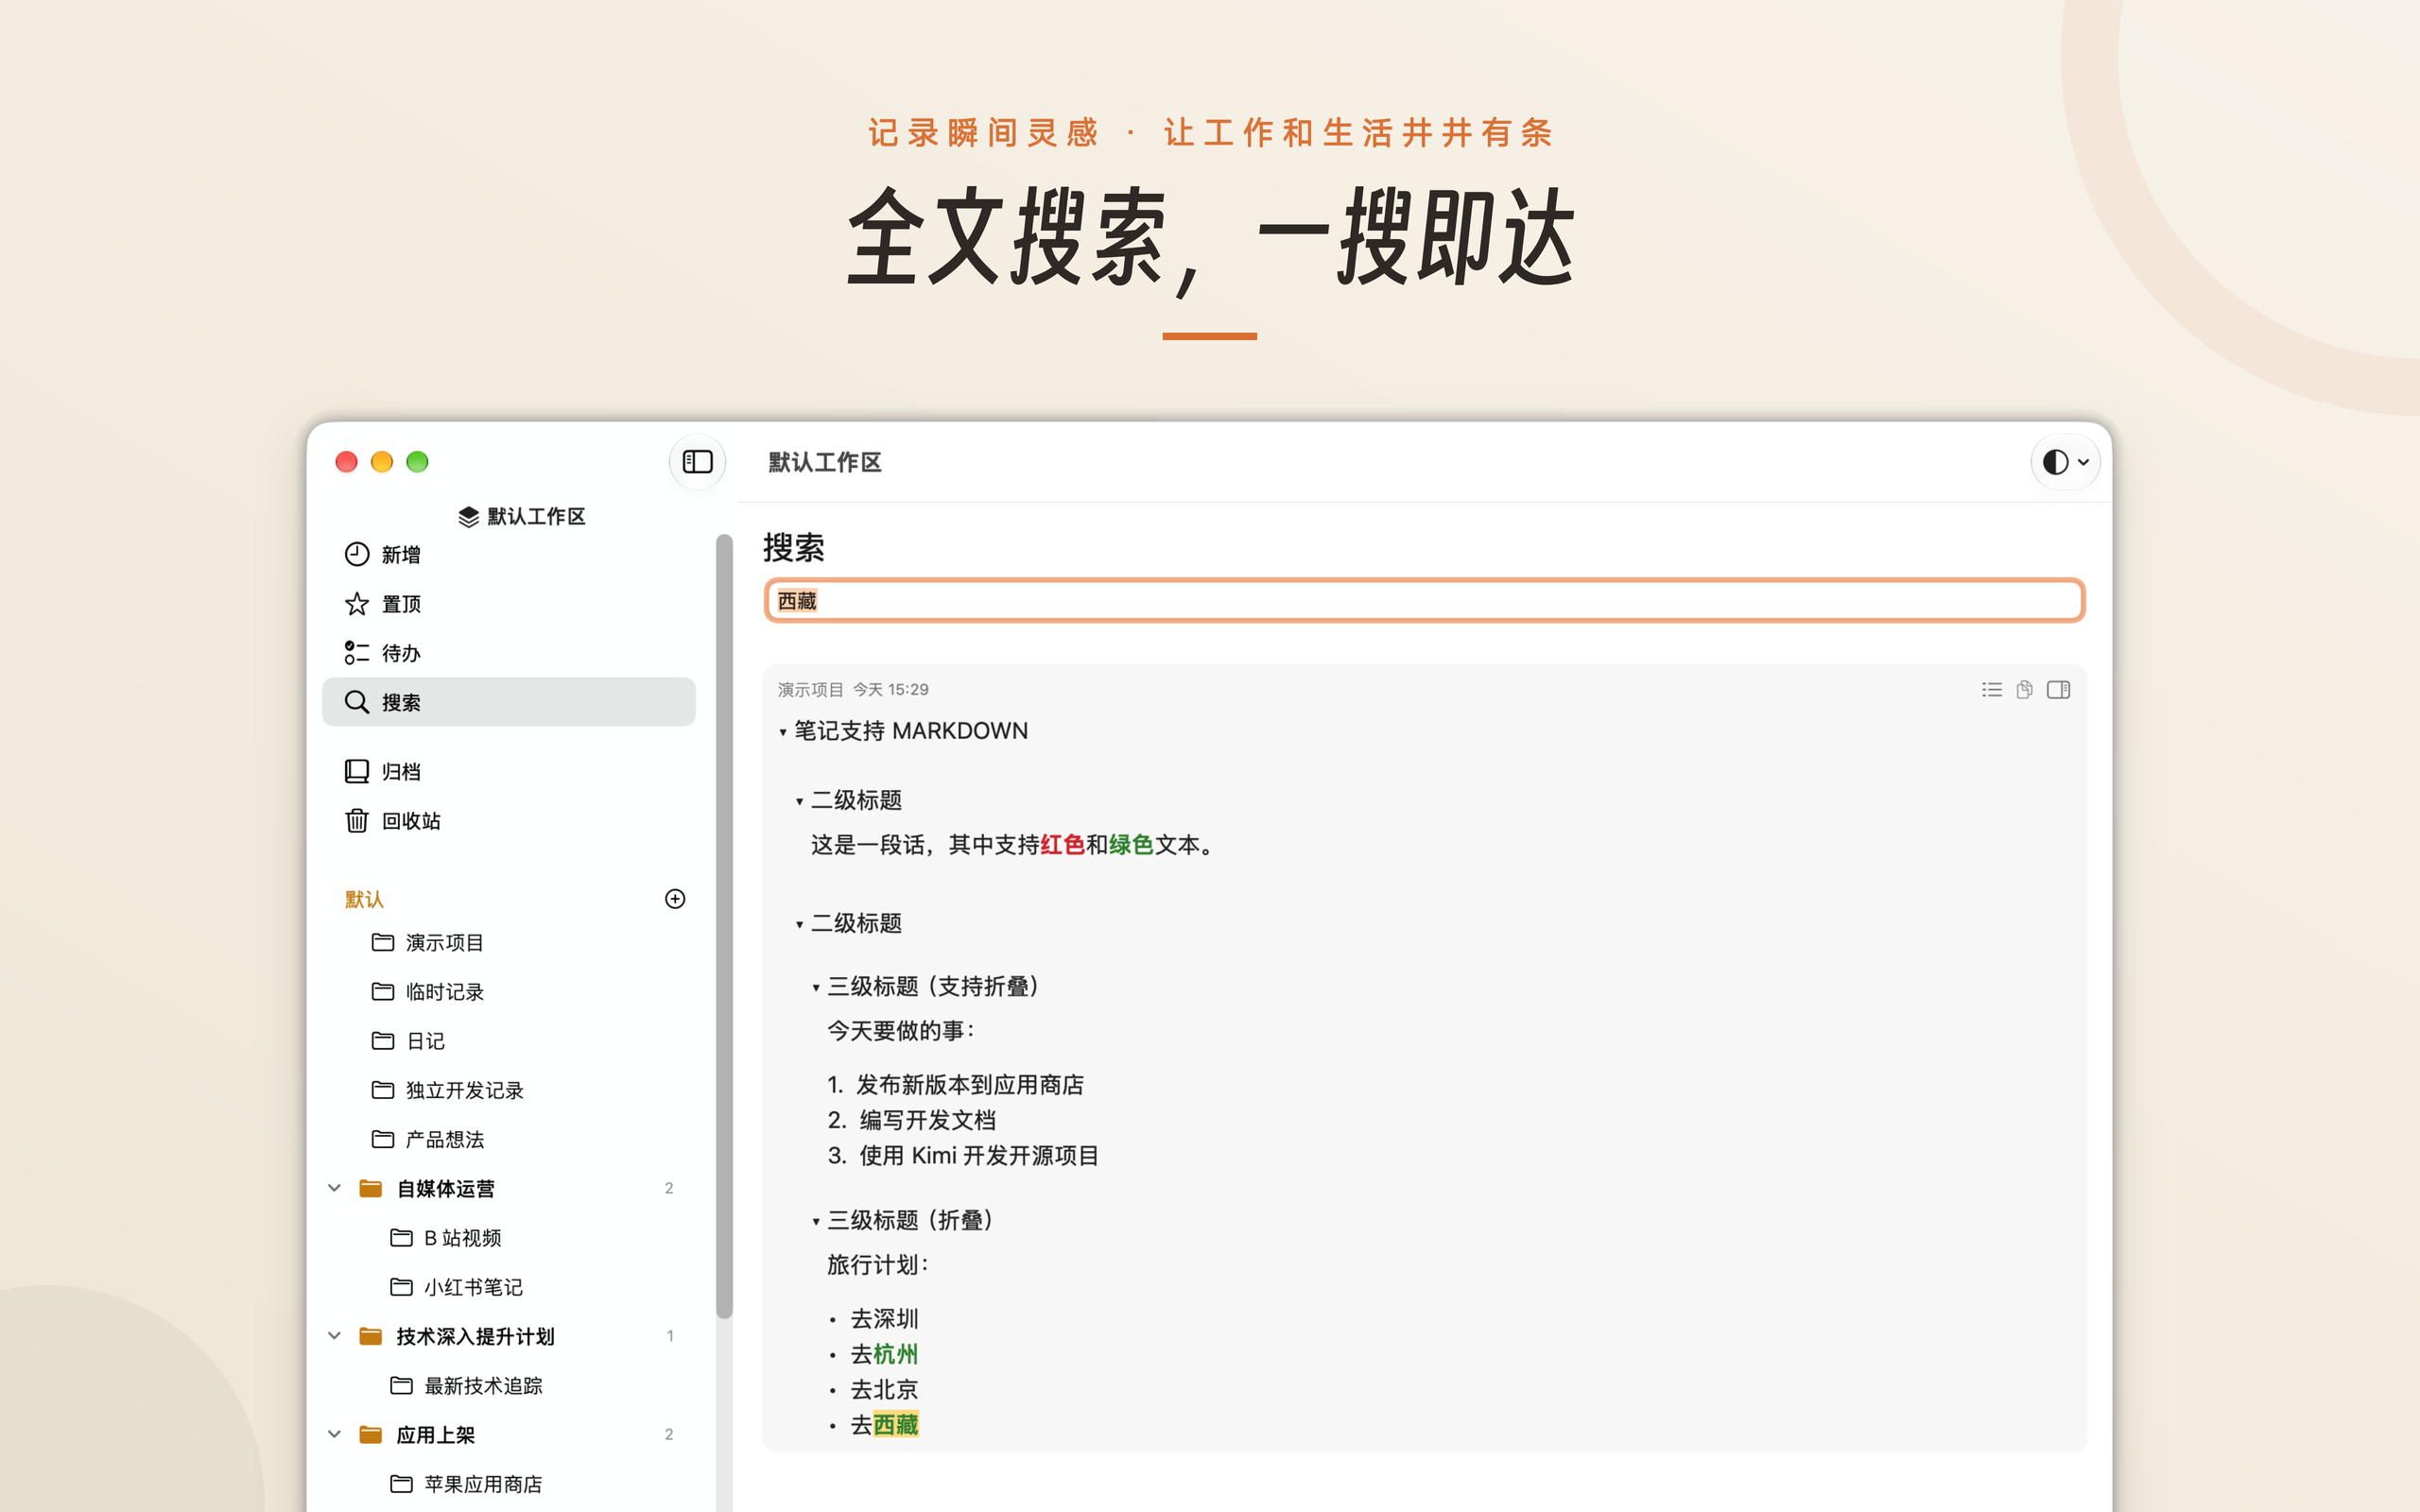Image resolution: width=2420 pixels, height=1512 pixels.
Task: Collapse the 自媒体运营 group chevron
Action: (x=334, y=1188)
